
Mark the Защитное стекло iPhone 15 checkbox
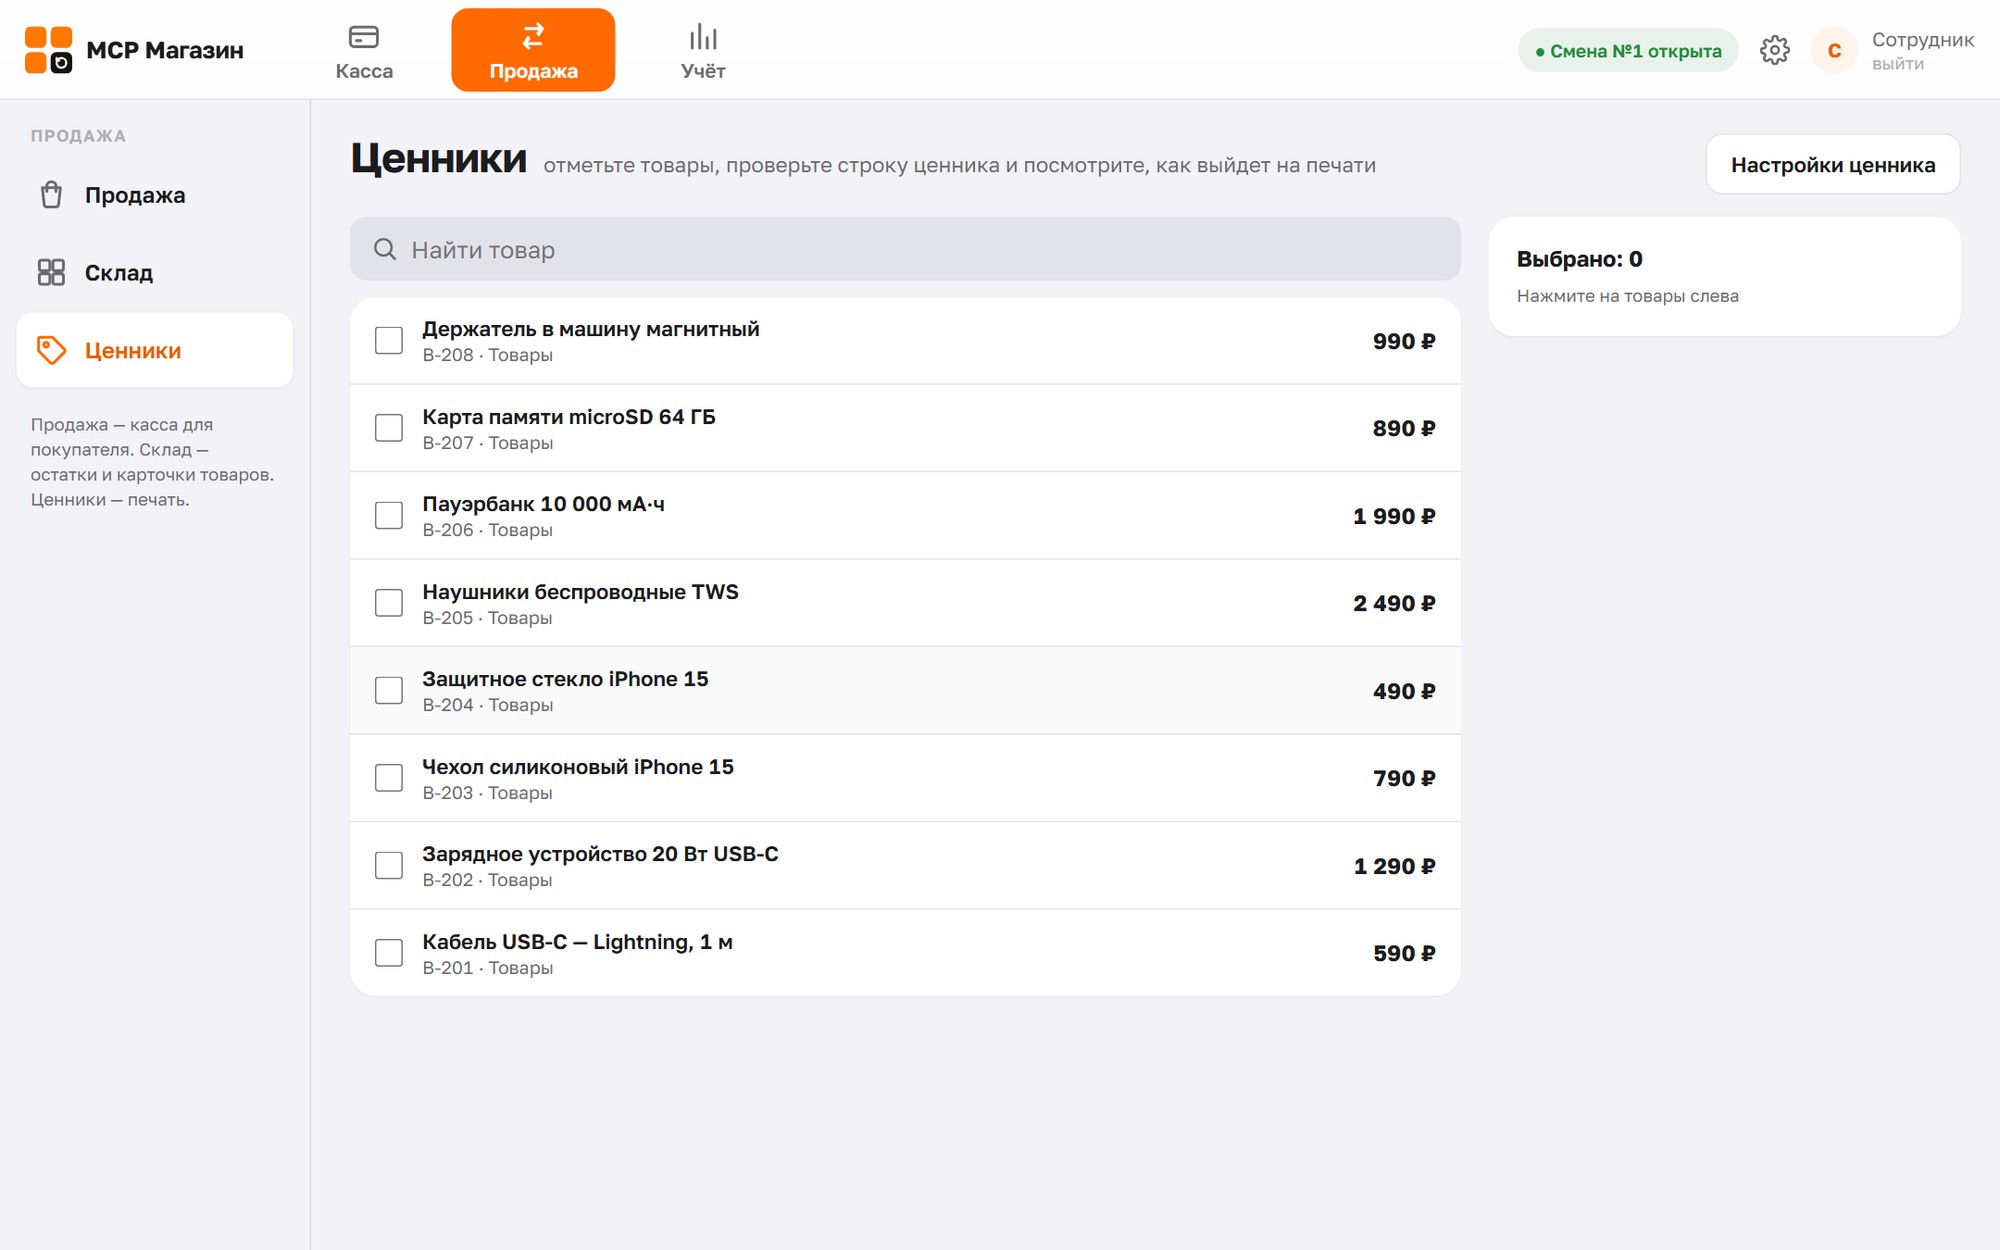389,690
